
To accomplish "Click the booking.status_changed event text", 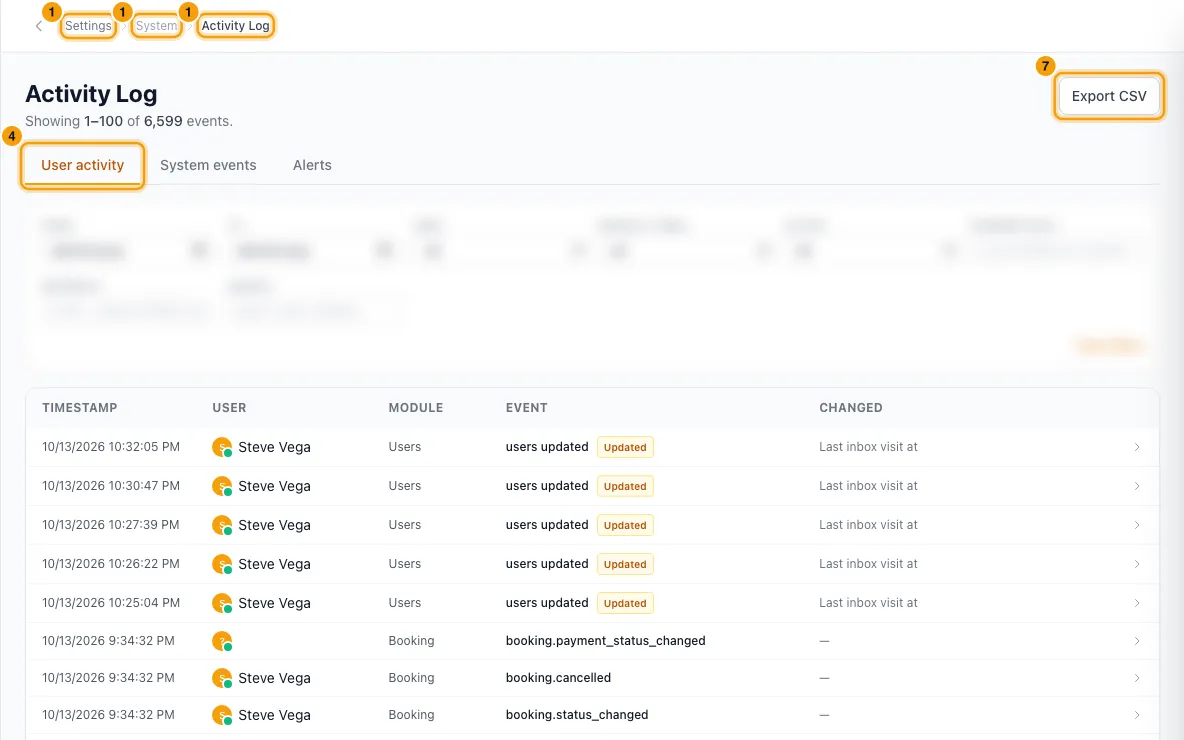I will pyautogui.click(x=577, y=715).
